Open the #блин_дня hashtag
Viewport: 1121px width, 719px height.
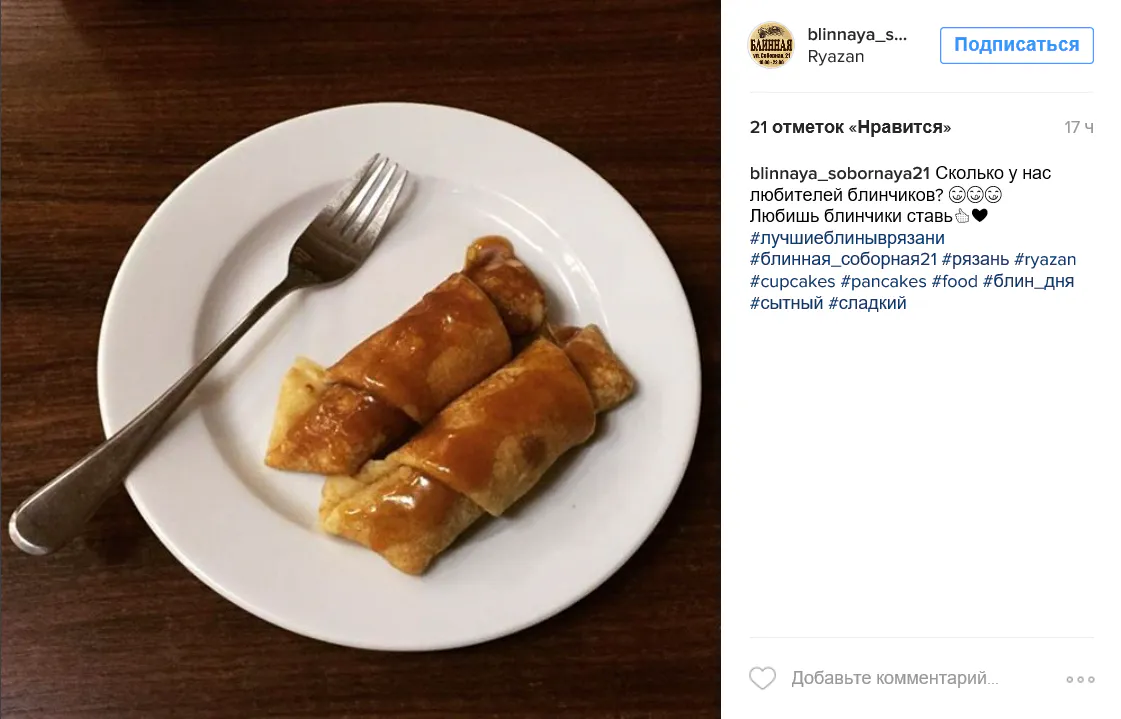point(1028,282)
